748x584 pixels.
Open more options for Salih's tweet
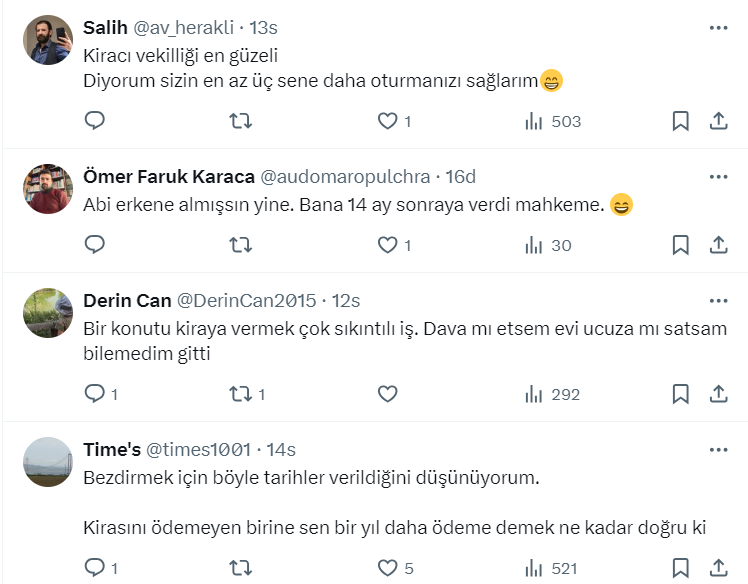tap(718, 28)
